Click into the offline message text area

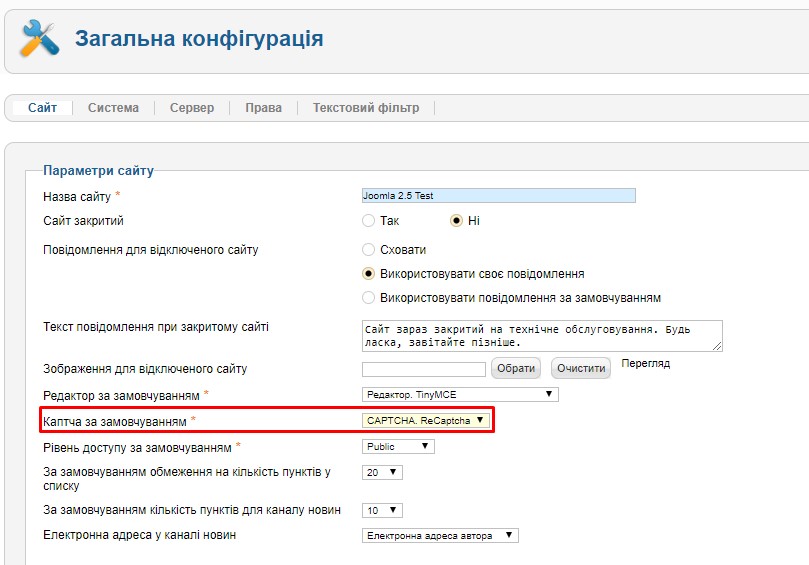click(542, 336)
